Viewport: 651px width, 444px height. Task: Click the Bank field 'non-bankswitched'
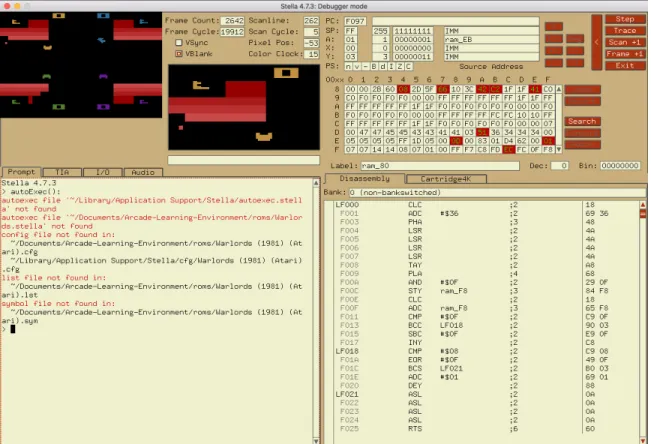[497, 193]
